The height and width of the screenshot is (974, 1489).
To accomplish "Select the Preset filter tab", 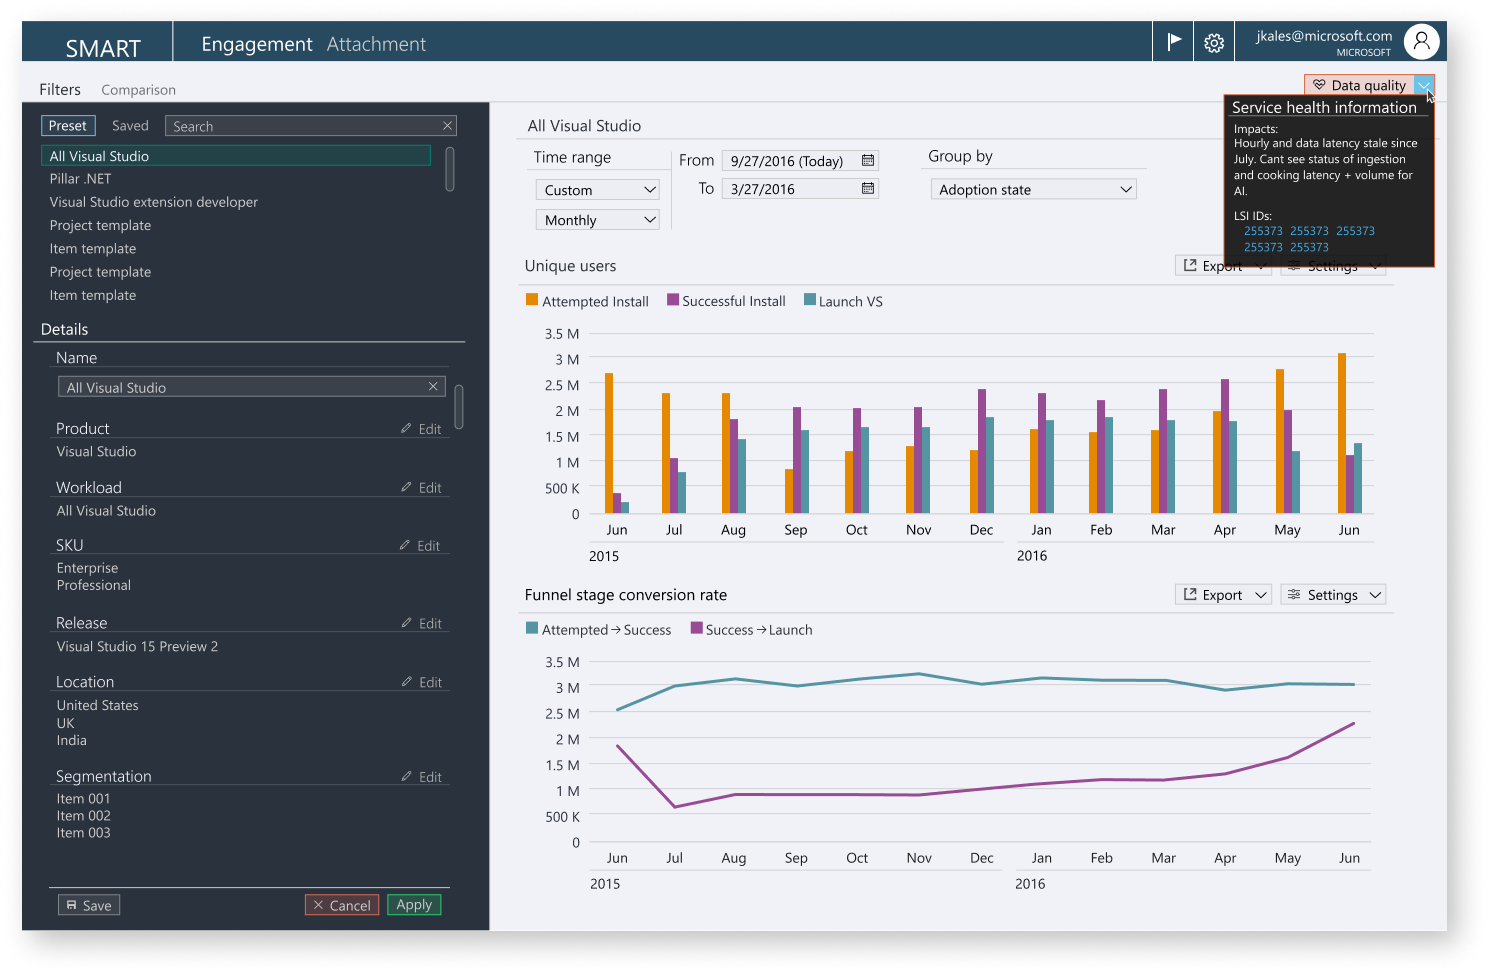I will pyautogui.click(x=68, y=126).
